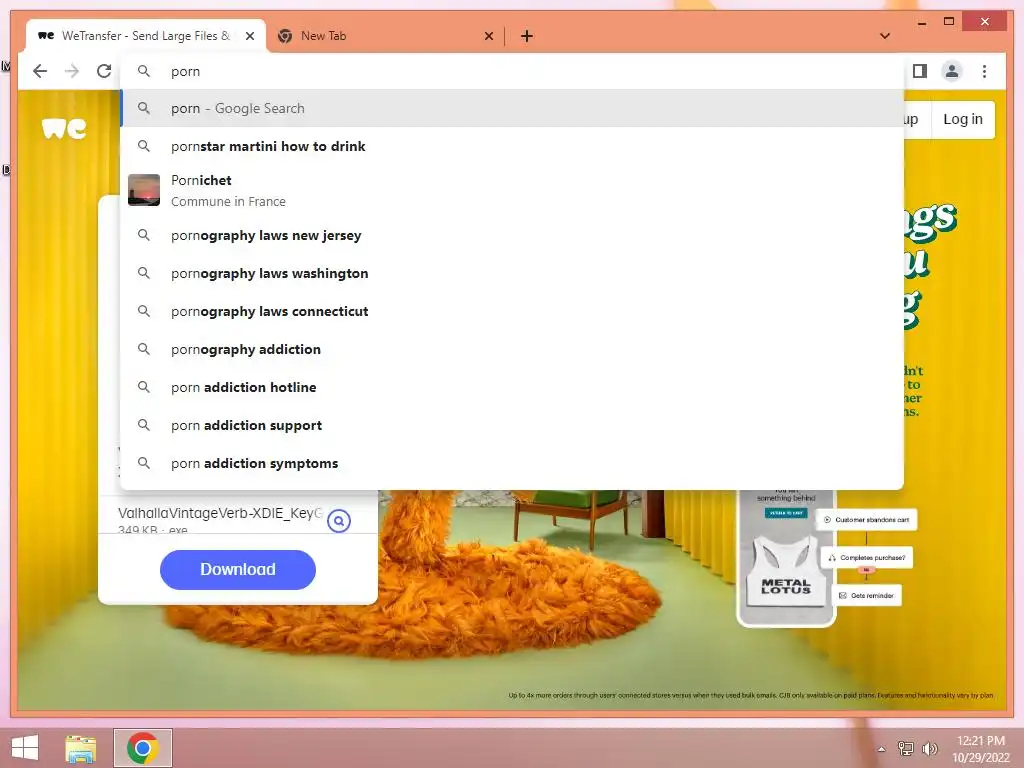Open File Explorer from the taskbar
The height and width of the screenshot is (768, 1024).
[81, 748]
